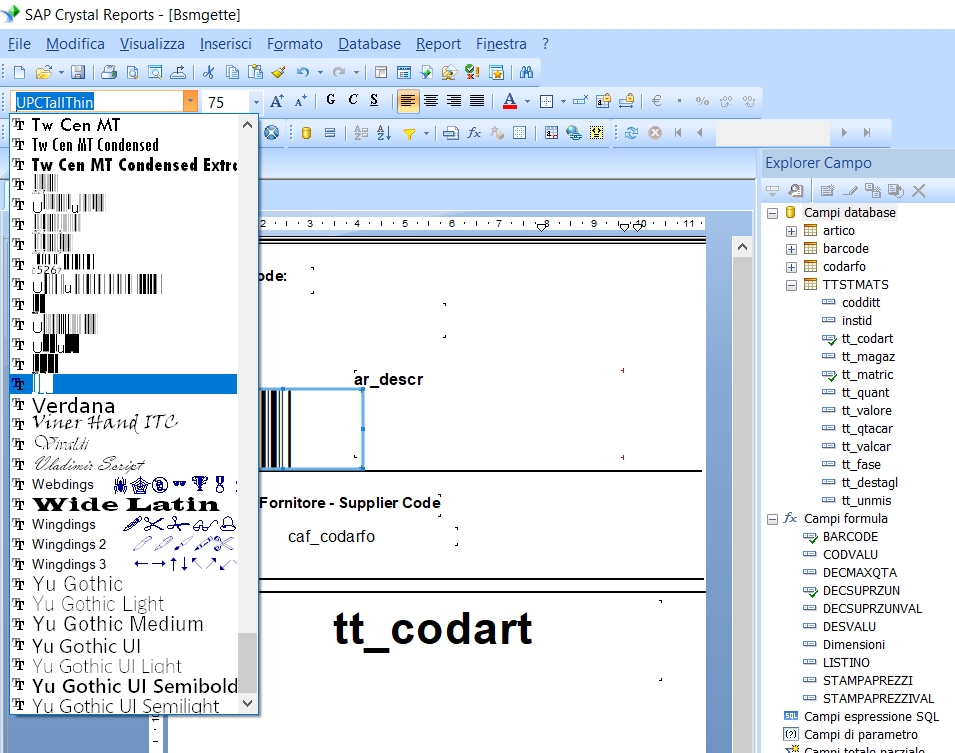The height and width of the screenshot is (753, 955).
Task: Cut selection with scissors icon
Action: pos(208,72)
